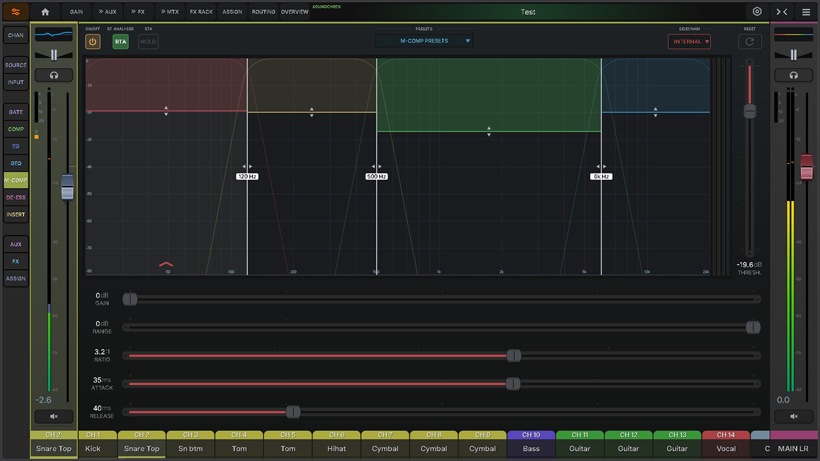The height and width of the screenshot is (461, 820).
Task: Open FX sends in left sidebar
Action: (x=16, y=261)
